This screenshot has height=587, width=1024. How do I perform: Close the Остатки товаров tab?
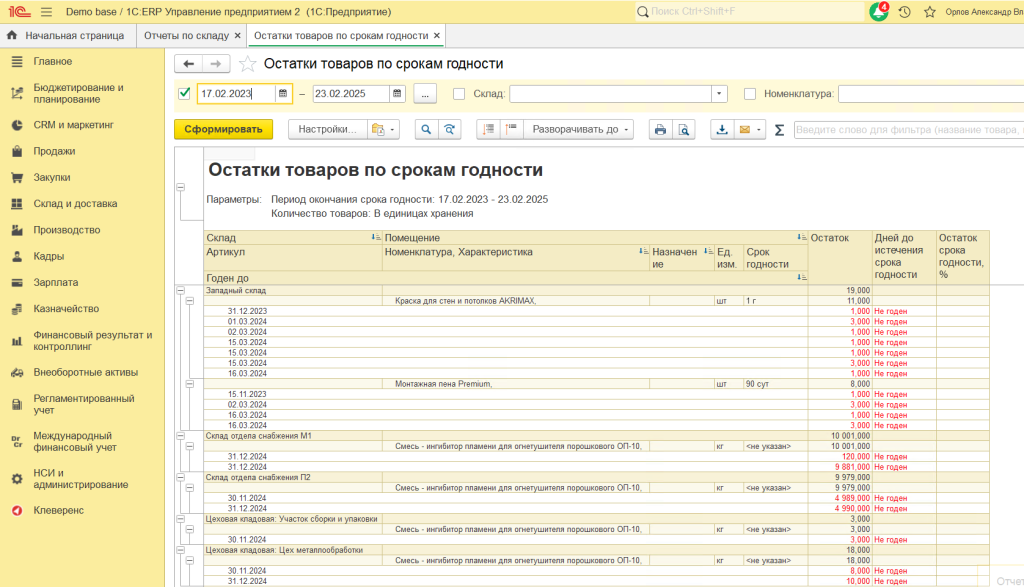(437, 35)
